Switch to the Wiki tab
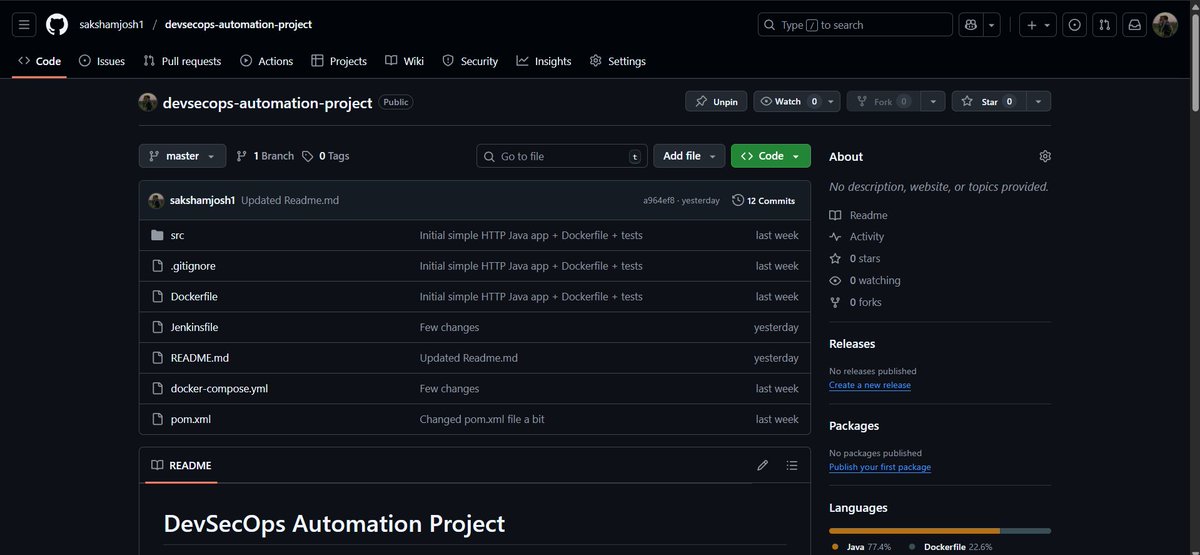This screenshot has width=1200, height=555. [405, 61]
